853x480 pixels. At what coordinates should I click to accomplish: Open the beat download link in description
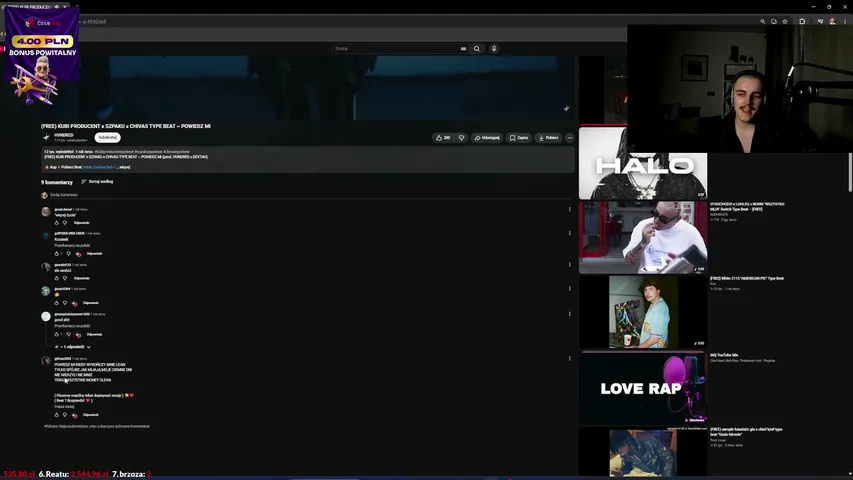click(x=99, y=167)
